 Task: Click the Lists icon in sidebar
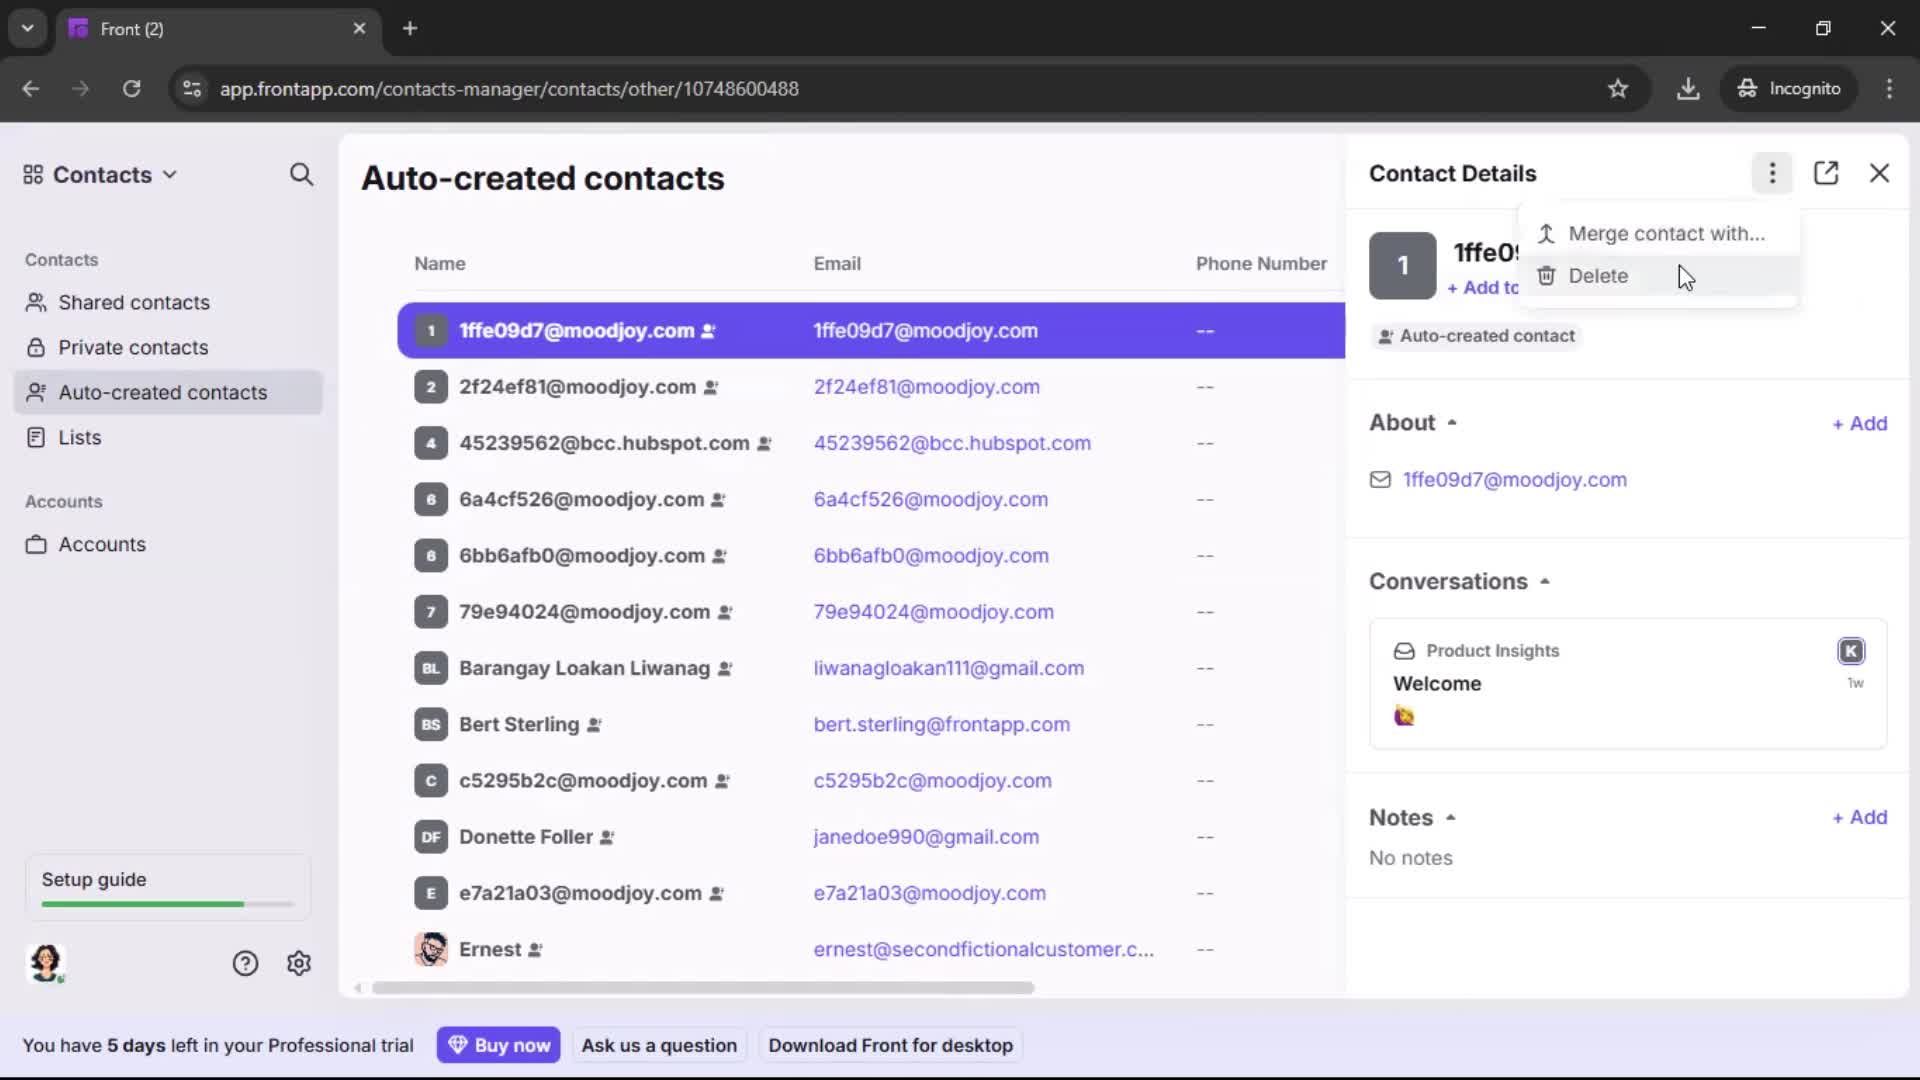pos(36,437)
